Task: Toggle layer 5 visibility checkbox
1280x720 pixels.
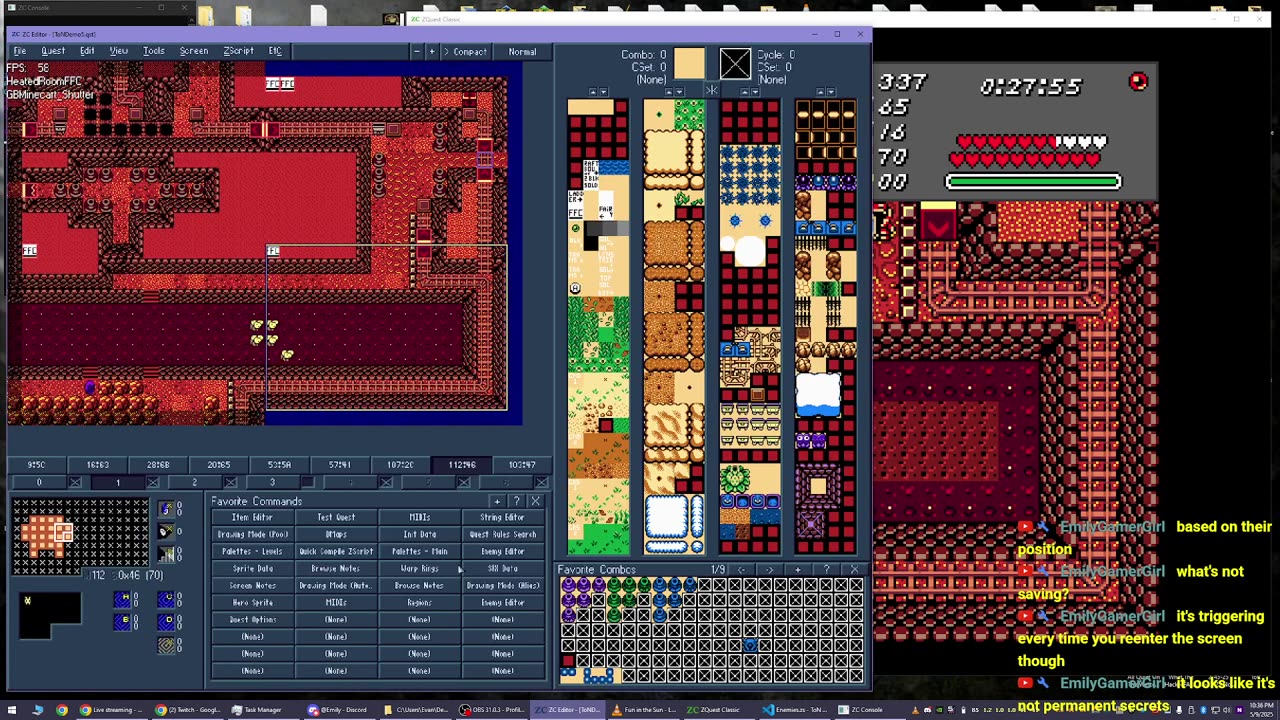Action: click(463, 482)
